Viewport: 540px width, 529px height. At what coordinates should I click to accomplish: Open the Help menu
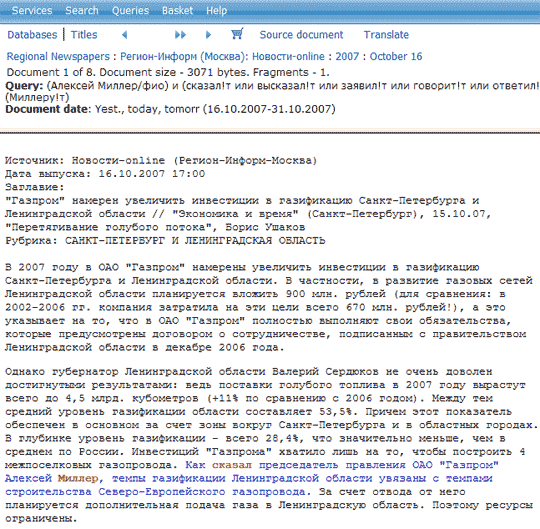coord(216,11)
